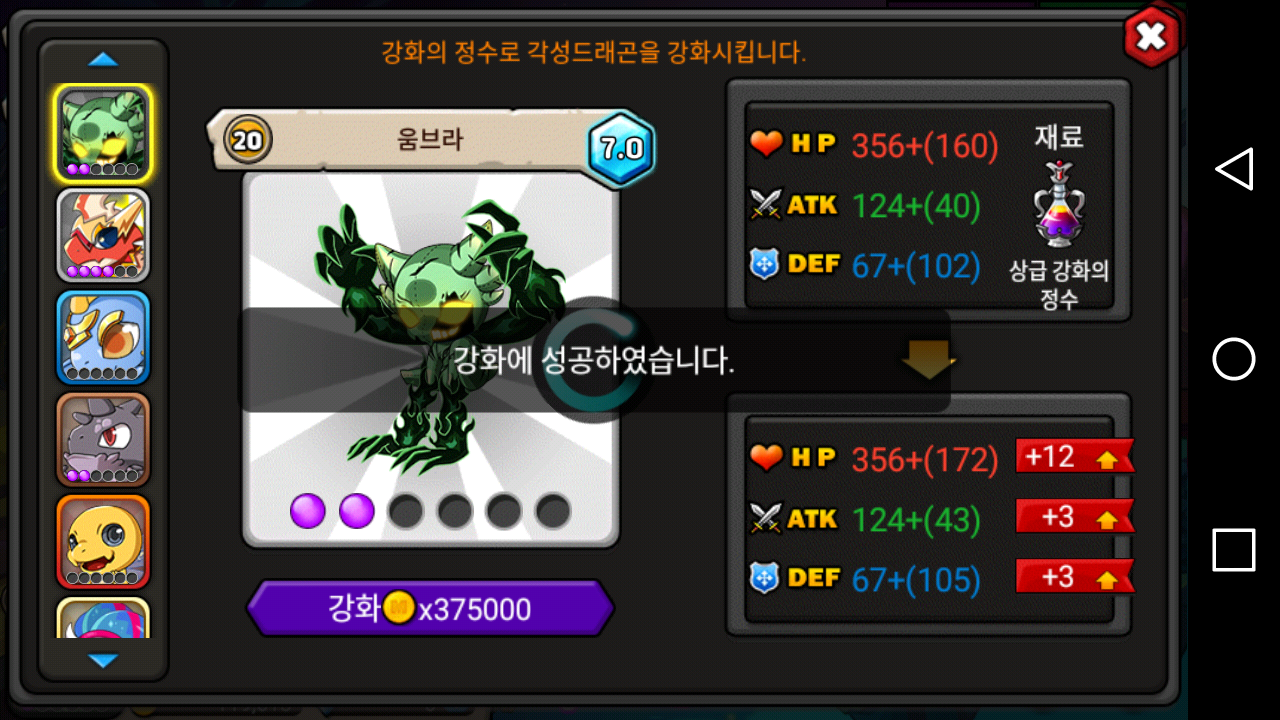Viewport: 1280px width, 720px height.
Task: Tap the 7.0 hexagon grade badge
Action: click(620, 149)
